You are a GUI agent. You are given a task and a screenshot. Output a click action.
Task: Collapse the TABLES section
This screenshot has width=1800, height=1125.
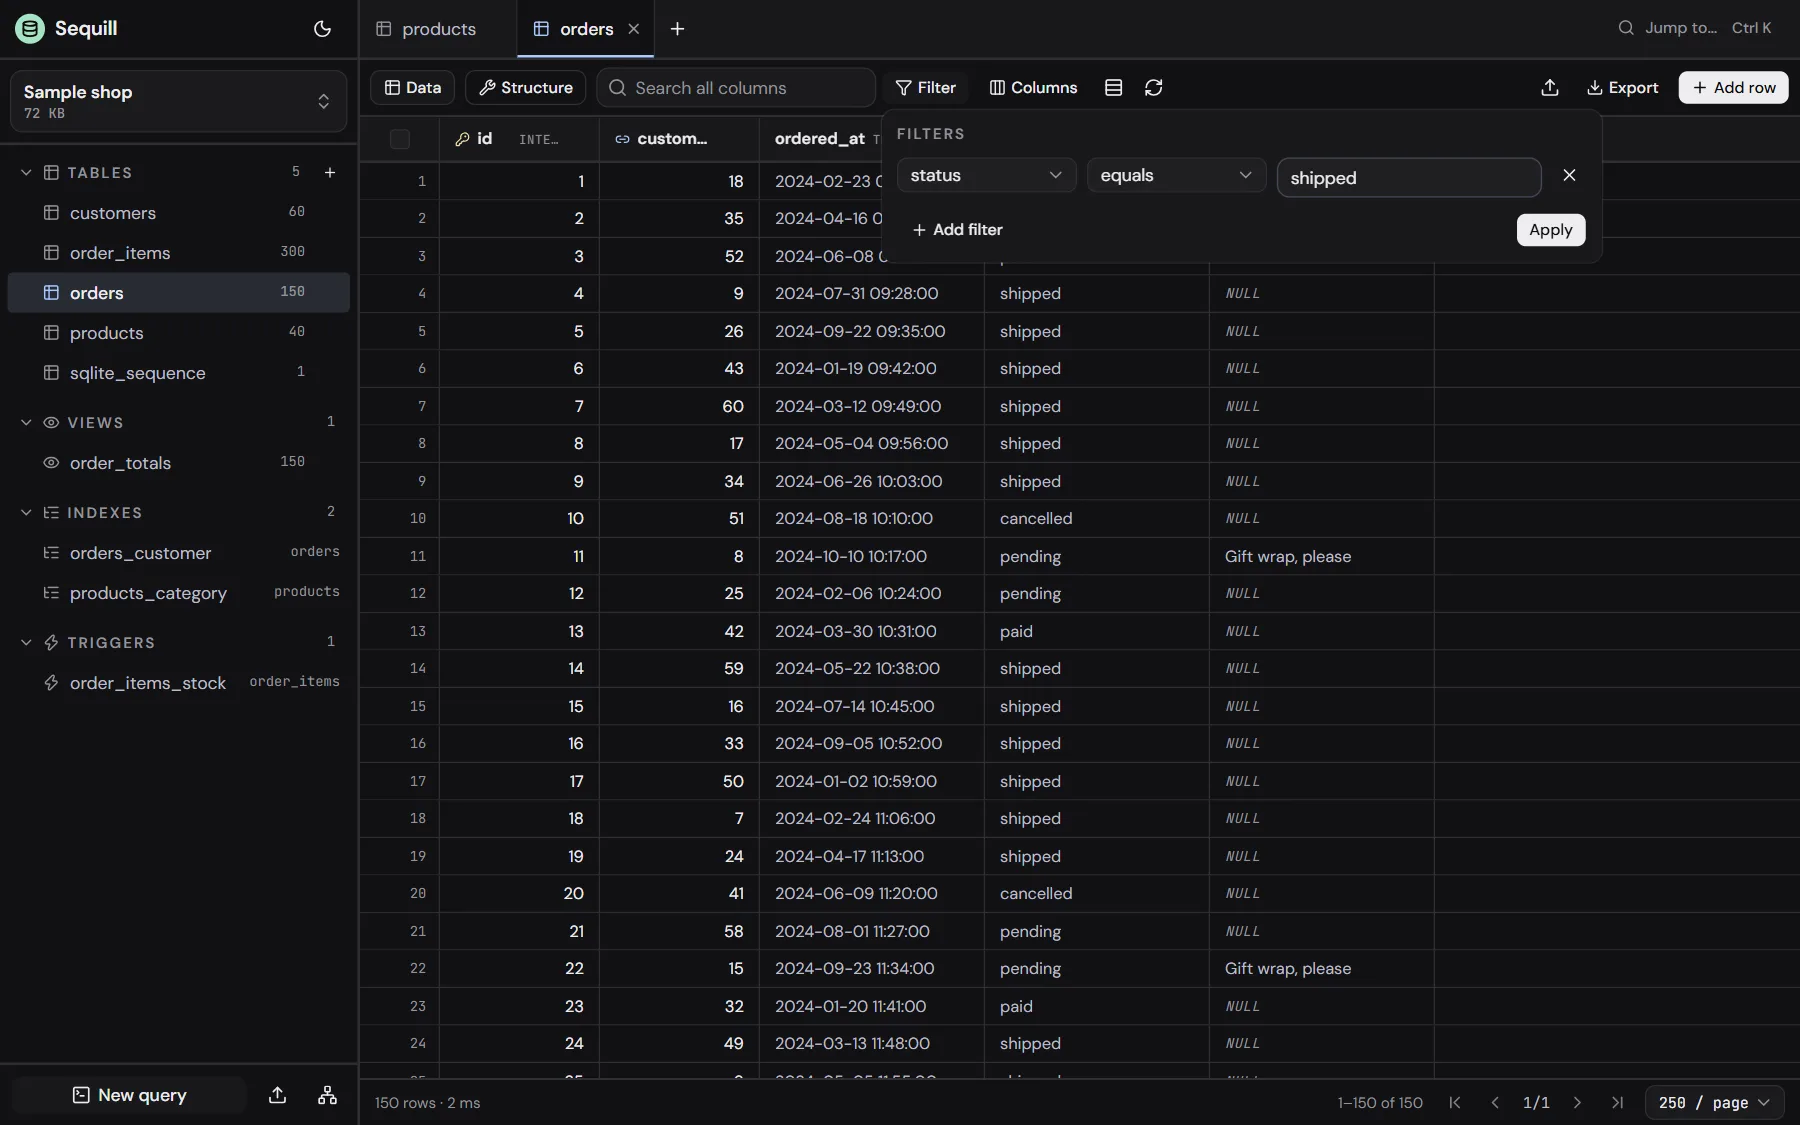click(26, 173)
